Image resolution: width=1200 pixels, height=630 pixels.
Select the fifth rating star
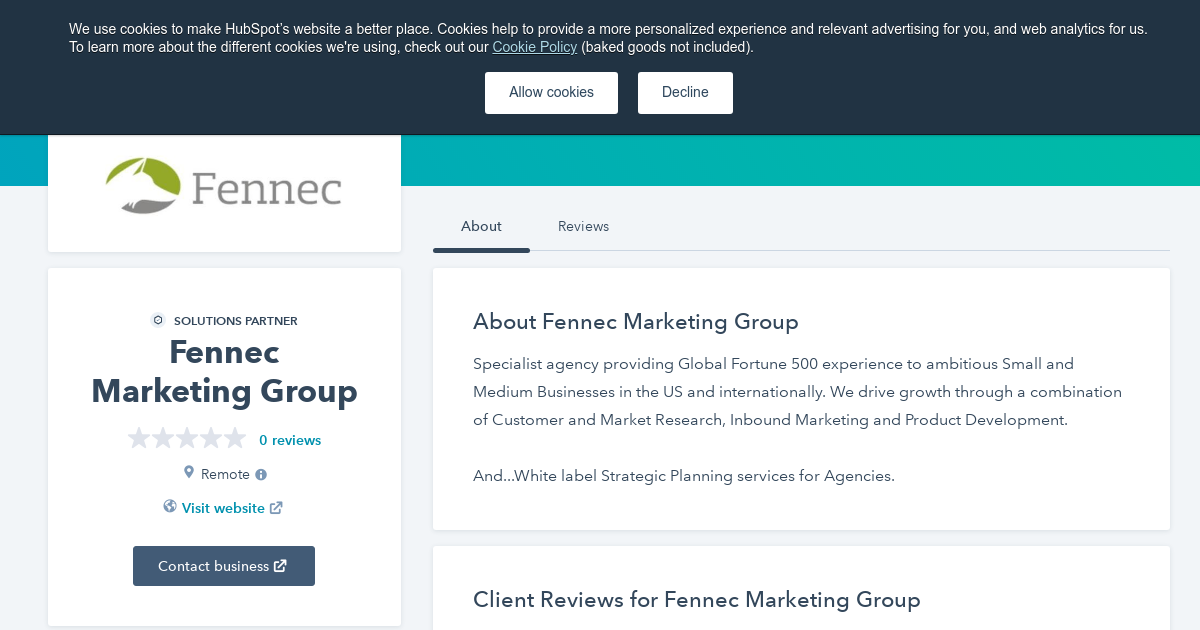pos(235,438)
